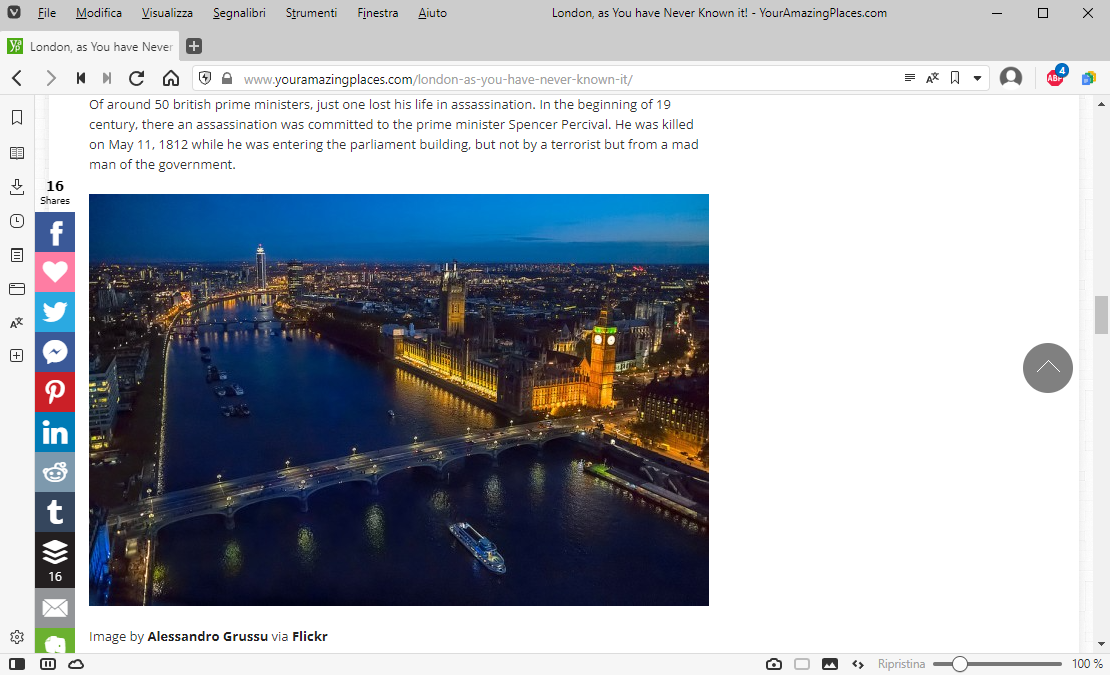1110x675 pixels.
Task: Go back to the previous page
Action: [x=18, y=78]
